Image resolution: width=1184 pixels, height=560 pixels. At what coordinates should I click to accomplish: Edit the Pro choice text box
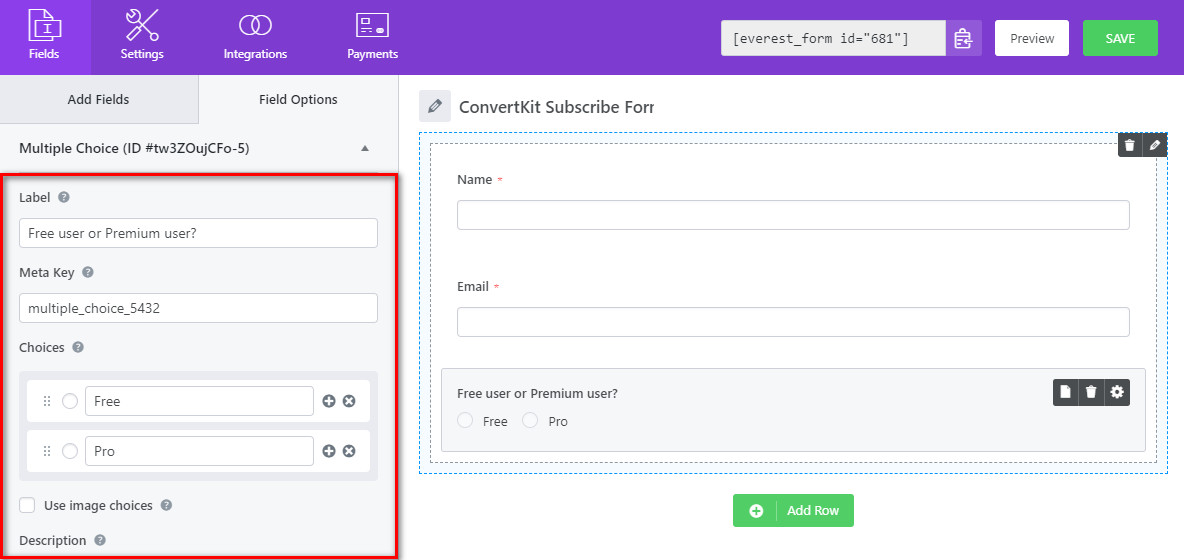tap(199, 451)
